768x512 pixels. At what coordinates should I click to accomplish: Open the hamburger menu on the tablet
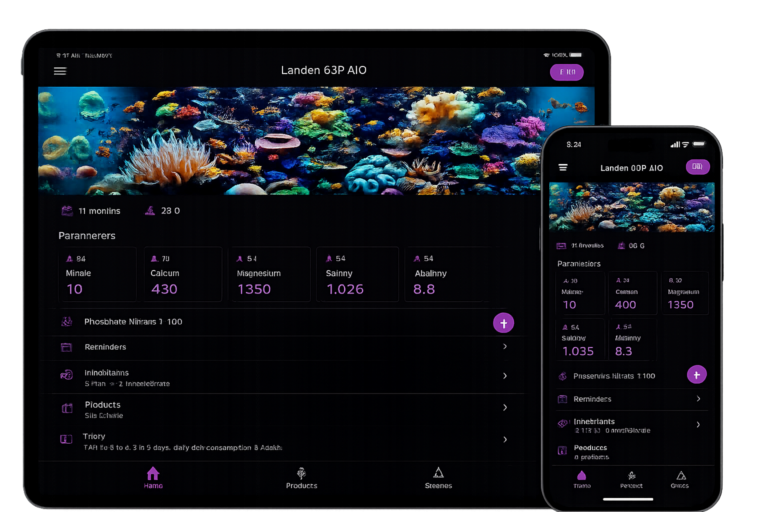[60, 72]
